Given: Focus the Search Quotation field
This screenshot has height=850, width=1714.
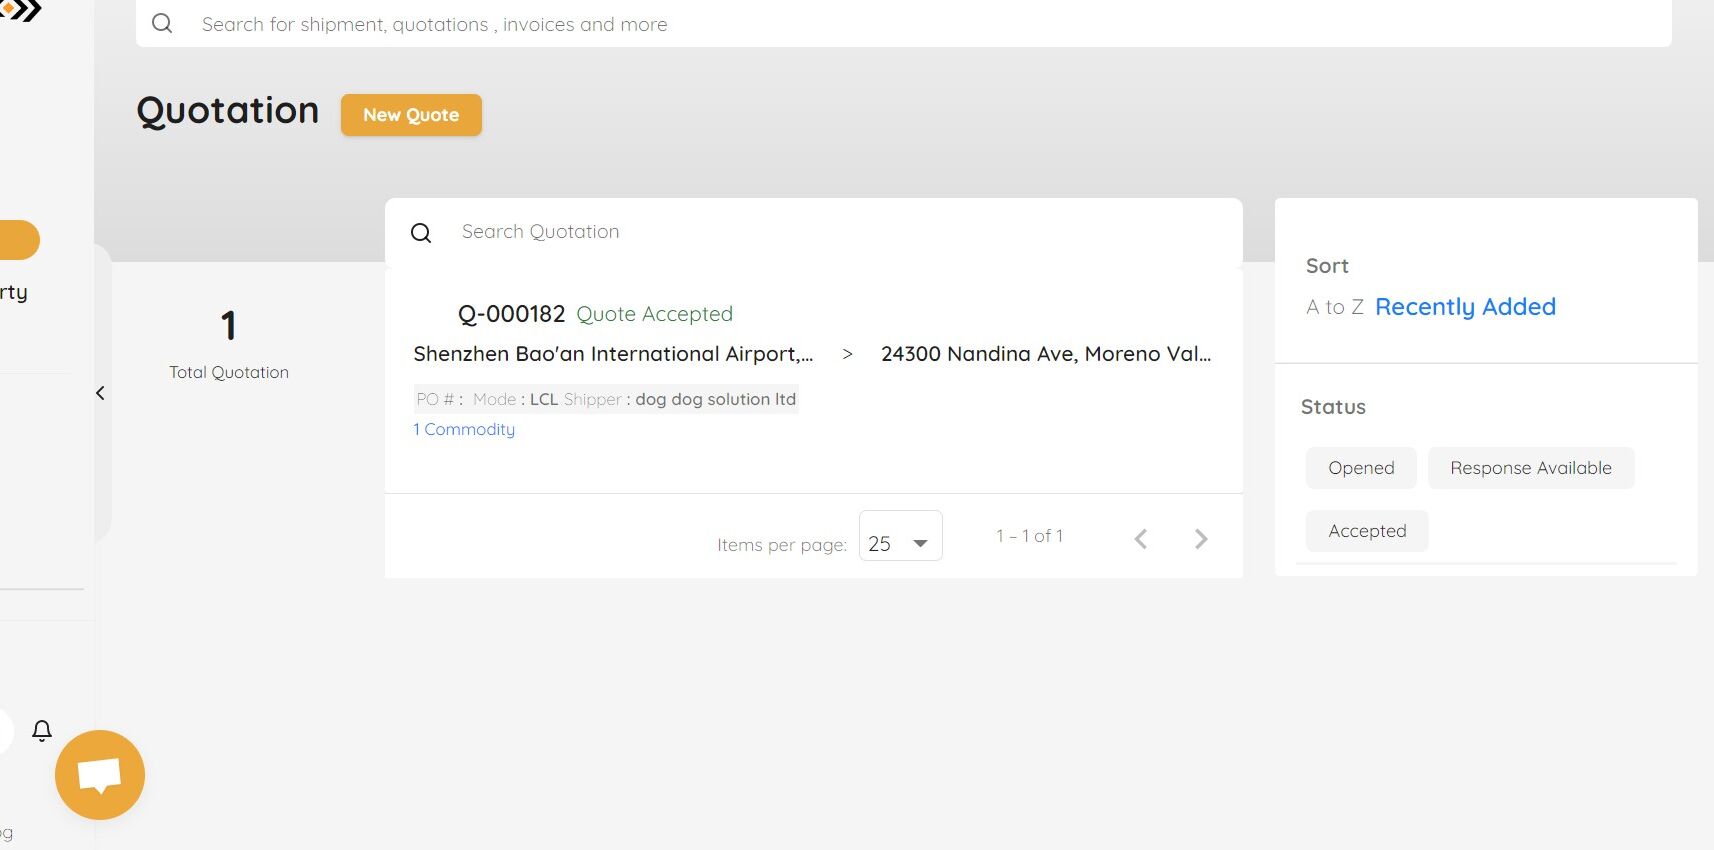Looking at the screenshot, I should point(813,232).
